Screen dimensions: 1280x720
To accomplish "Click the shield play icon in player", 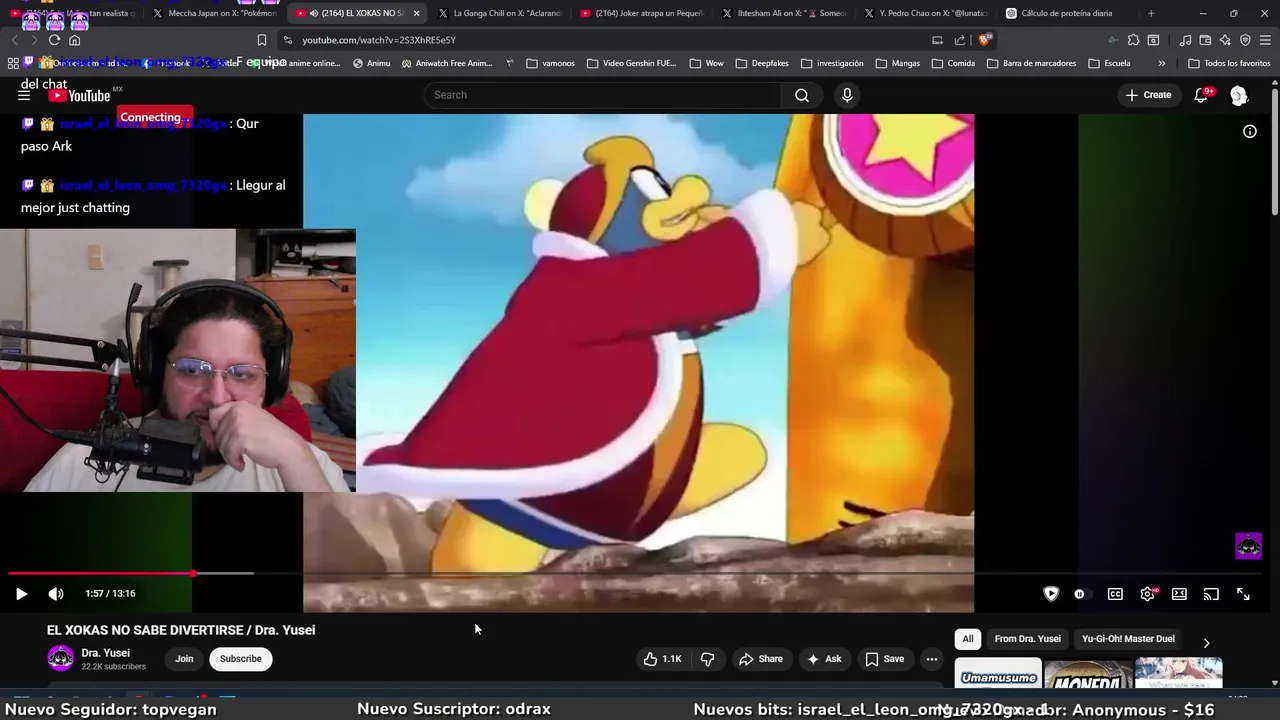I will click(x=1051, y=594).
